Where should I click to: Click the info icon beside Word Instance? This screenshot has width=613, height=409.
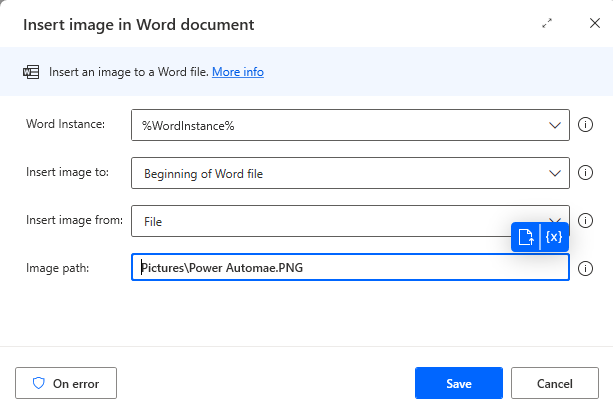click(x=587, y=126)
